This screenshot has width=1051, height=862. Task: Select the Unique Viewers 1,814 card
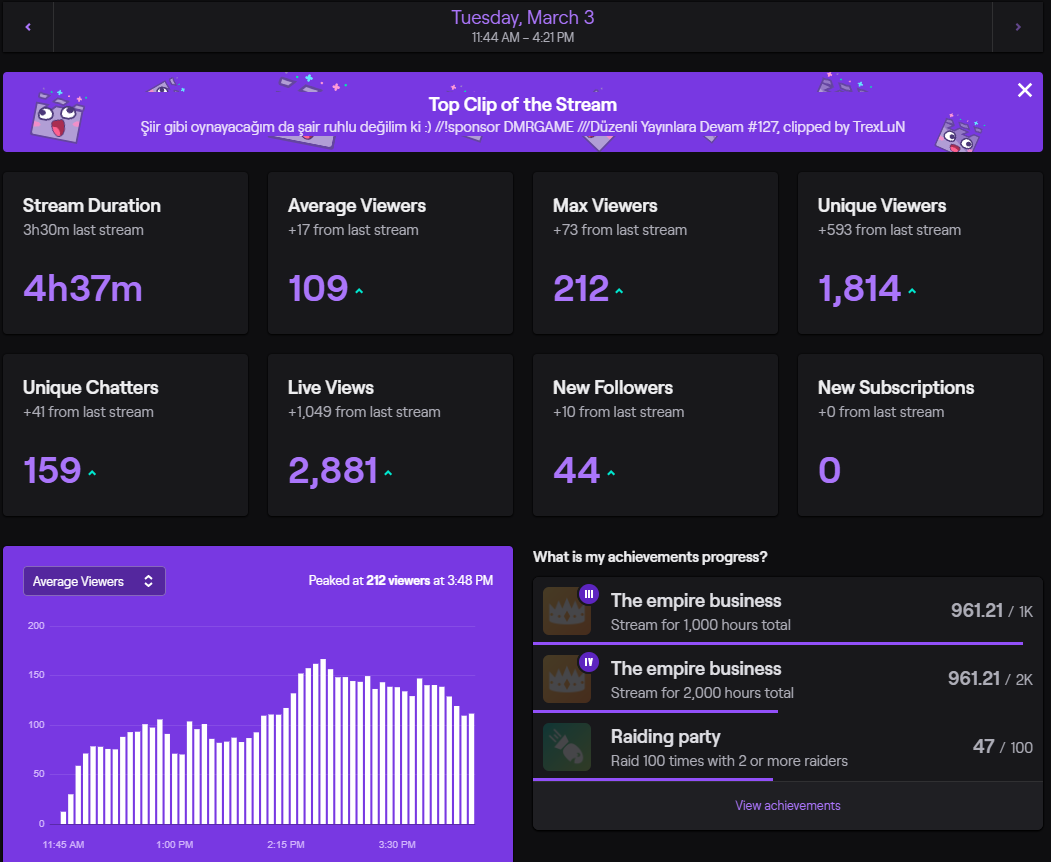click(920, 253)
